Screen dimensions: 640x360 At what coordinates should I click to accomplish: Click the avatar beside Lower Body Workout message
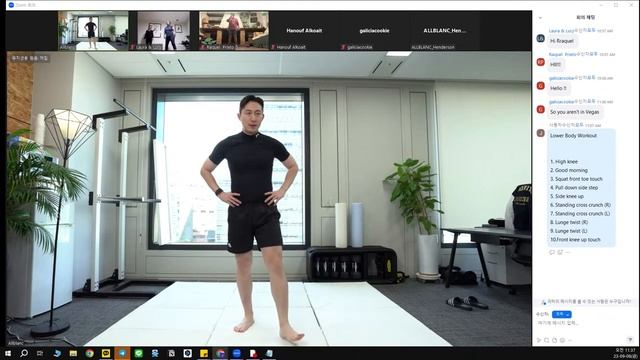(x=540, y=133)
